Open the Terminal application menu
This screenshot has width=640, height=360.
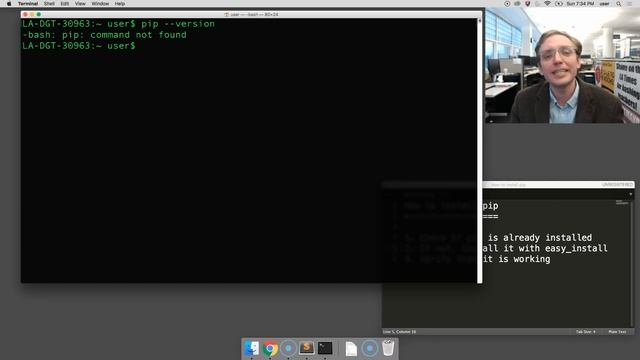[x=28, y=4]
